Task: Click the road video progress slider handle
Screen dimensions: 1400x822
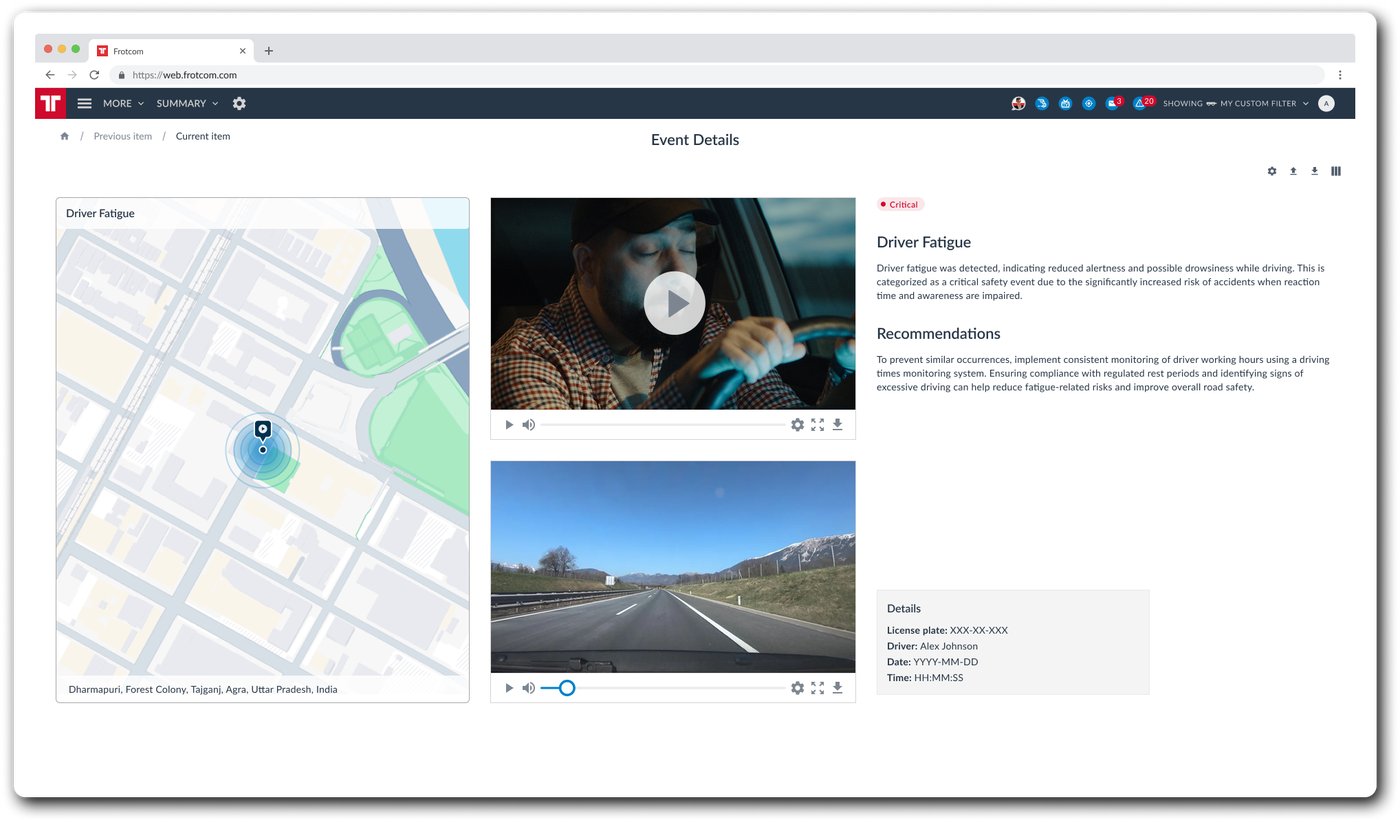Action: (x=567, y=688)
